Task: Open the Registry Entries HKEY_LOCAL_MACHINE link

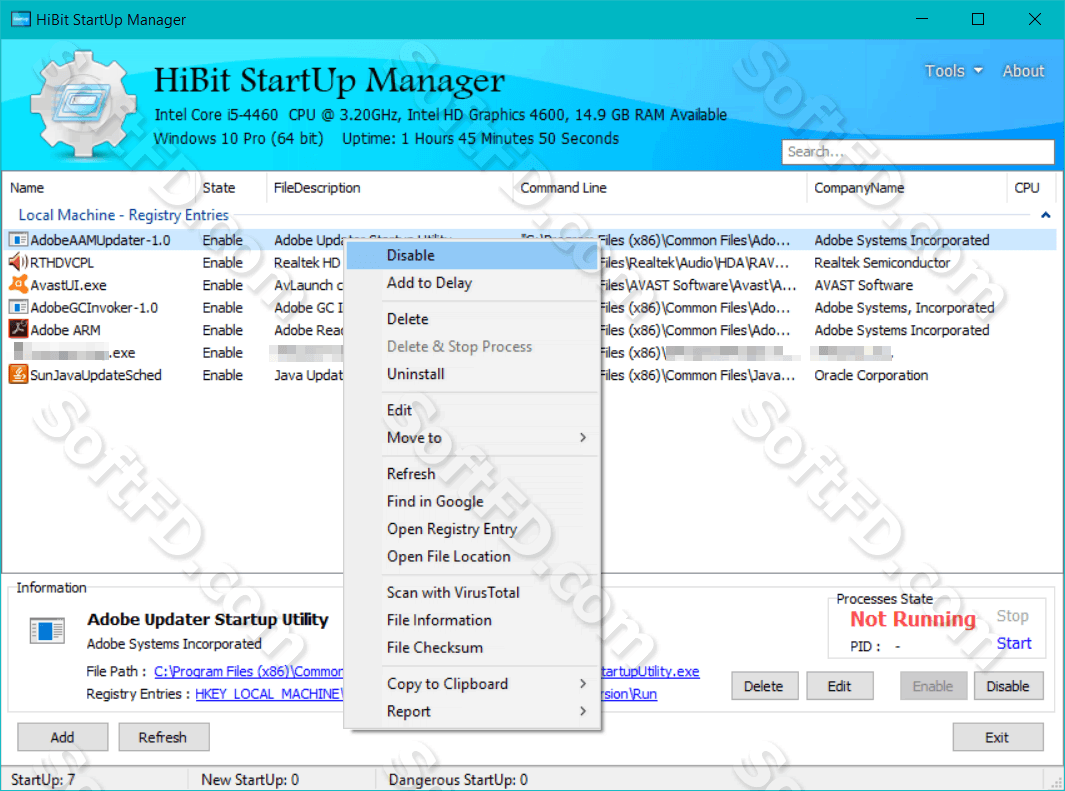Action: point(269,694)
